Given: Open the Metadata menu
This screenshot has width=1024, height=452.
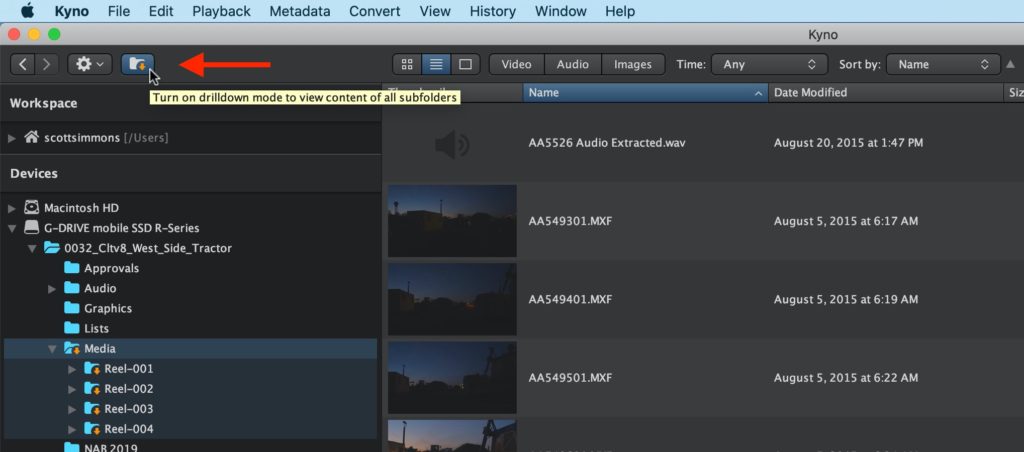Looking at the screenshot, I should point(300,11).
